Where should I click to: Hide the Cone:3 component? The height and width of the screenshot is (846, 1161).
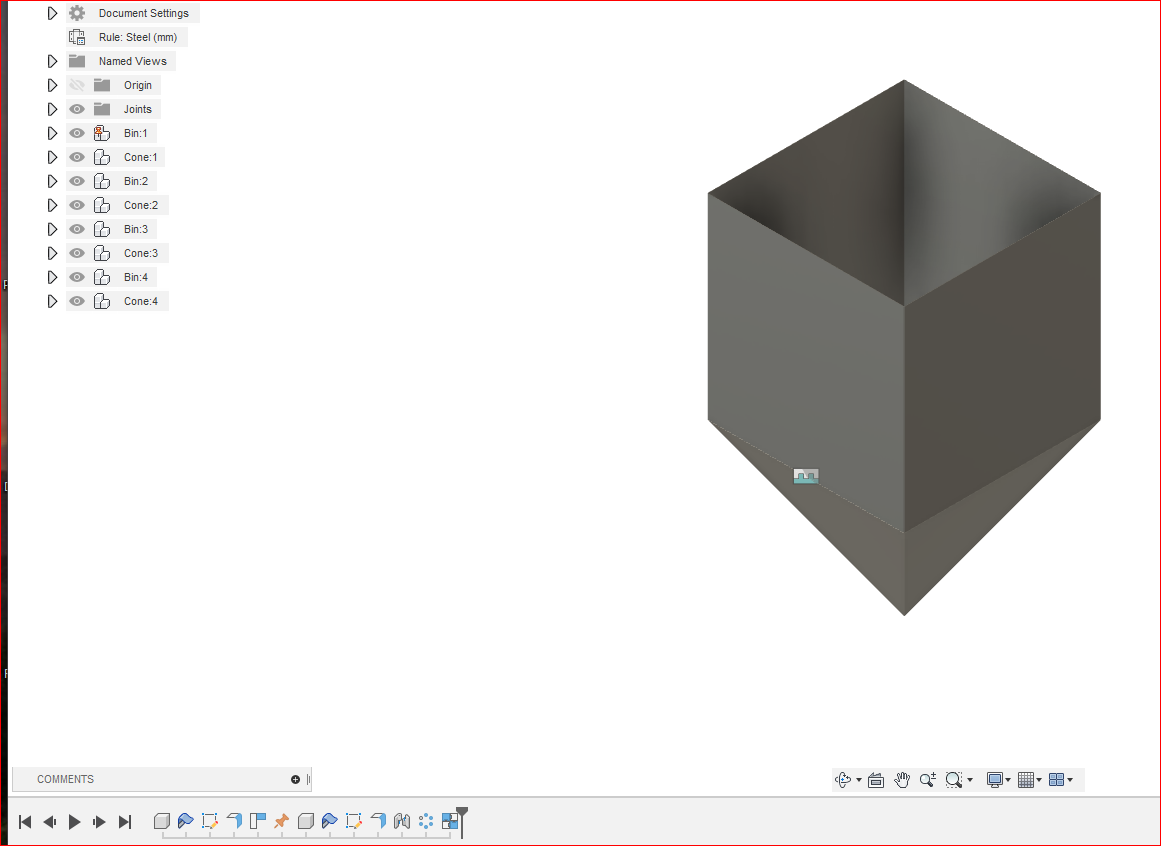pyautogui.click(x=77, y=253)
